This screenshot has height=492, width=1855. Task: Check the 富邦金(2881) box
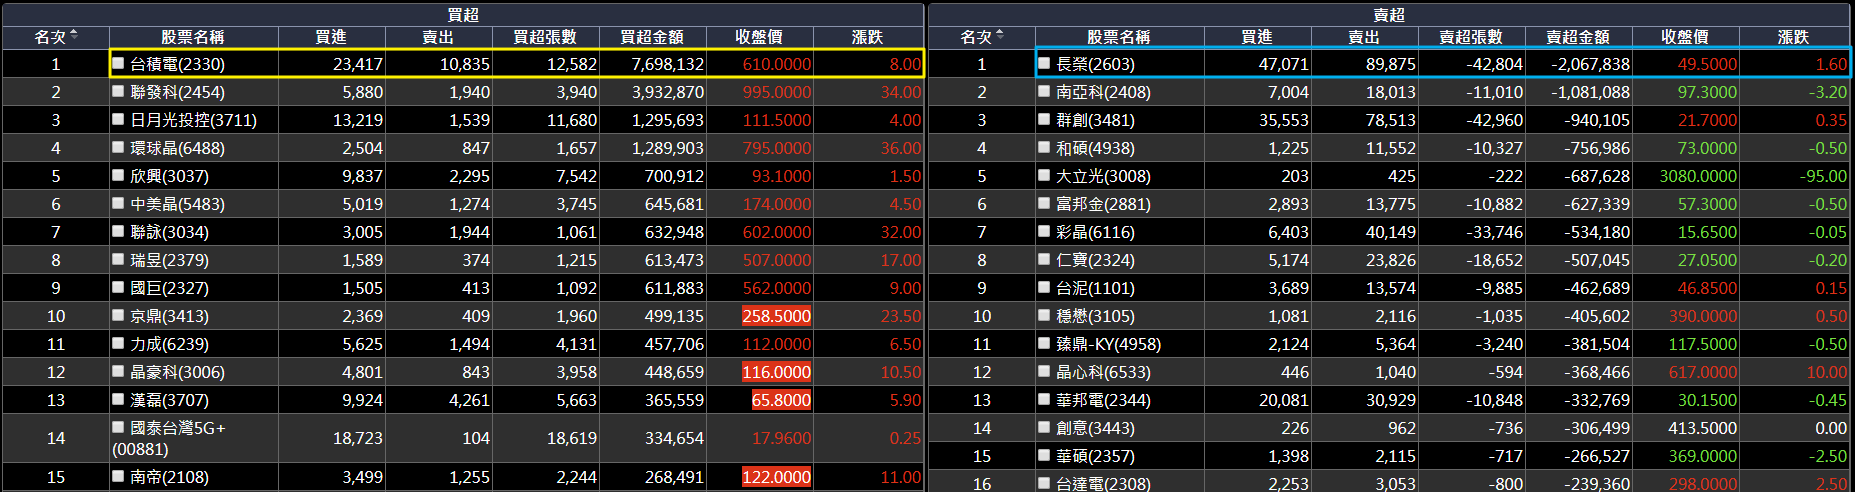1045,203
